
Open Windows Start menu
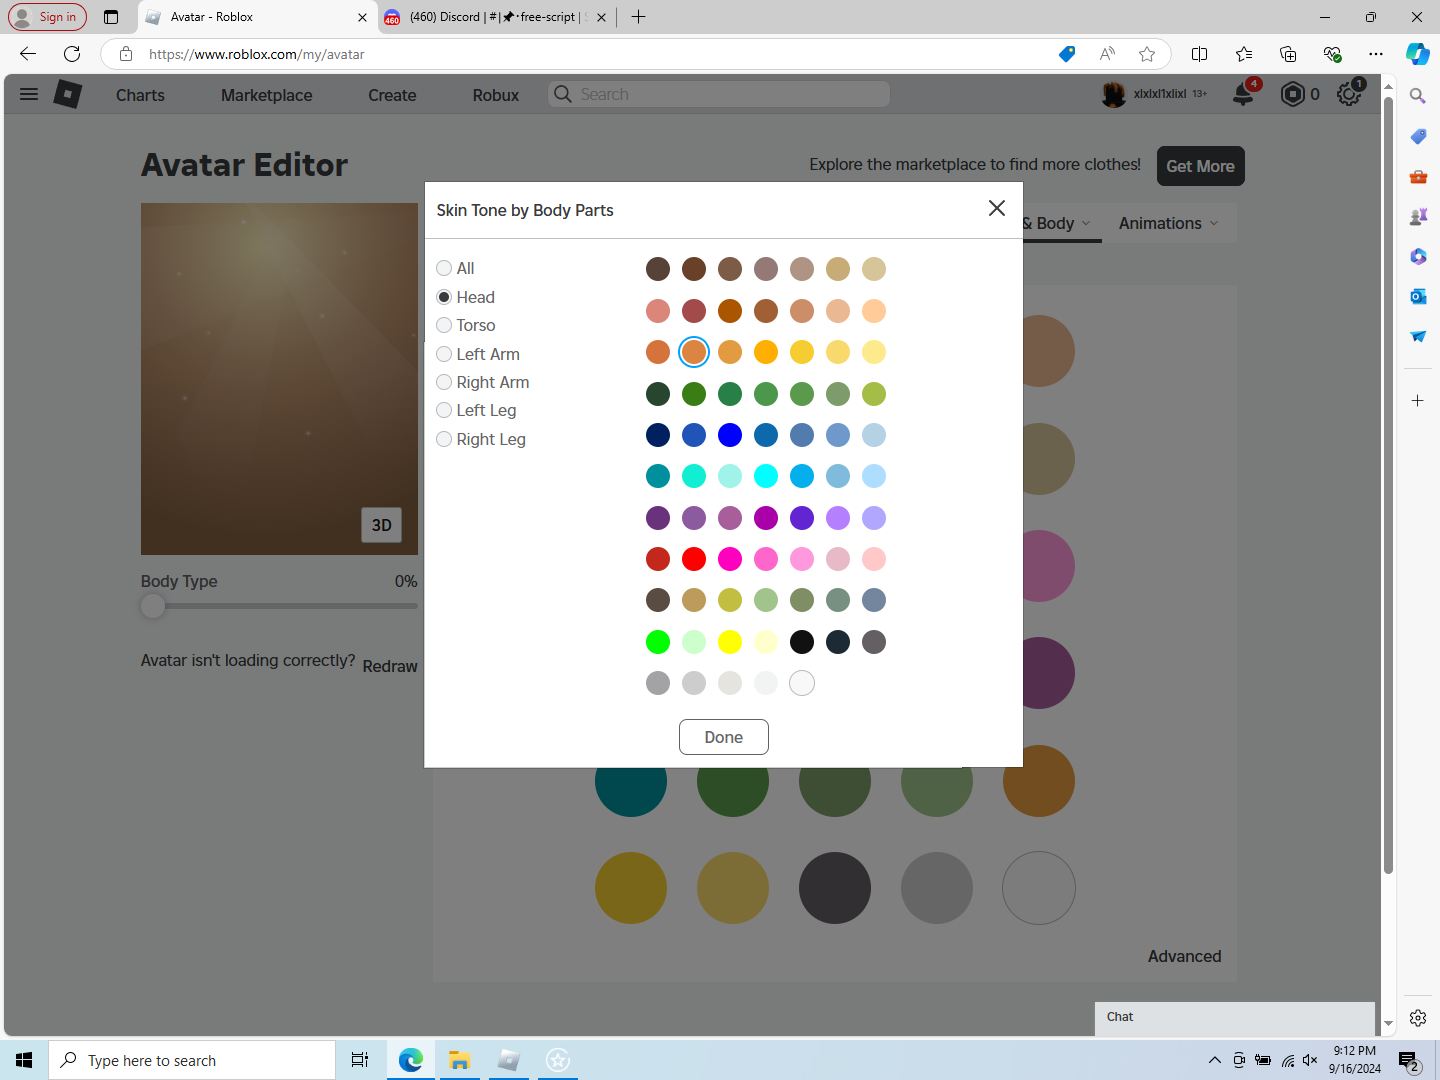point(24,1060)
